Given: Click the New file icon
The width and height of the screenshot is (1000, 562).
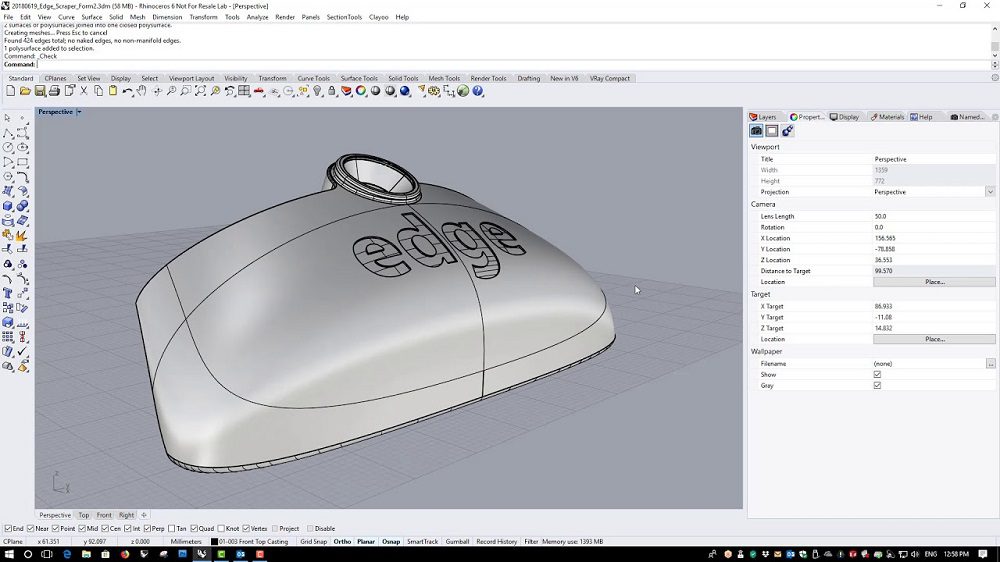Looking at the screenshot, I should click(10, 91).
